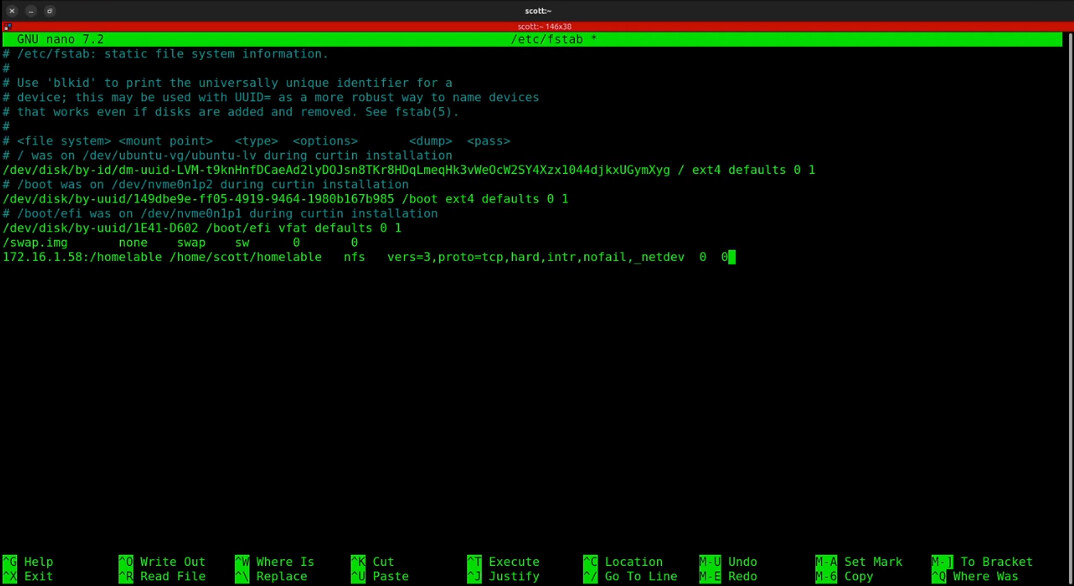1074x586 pixels.
Task: Click the Paste label in the shortcut bar
Action: (x=390, y=577)
